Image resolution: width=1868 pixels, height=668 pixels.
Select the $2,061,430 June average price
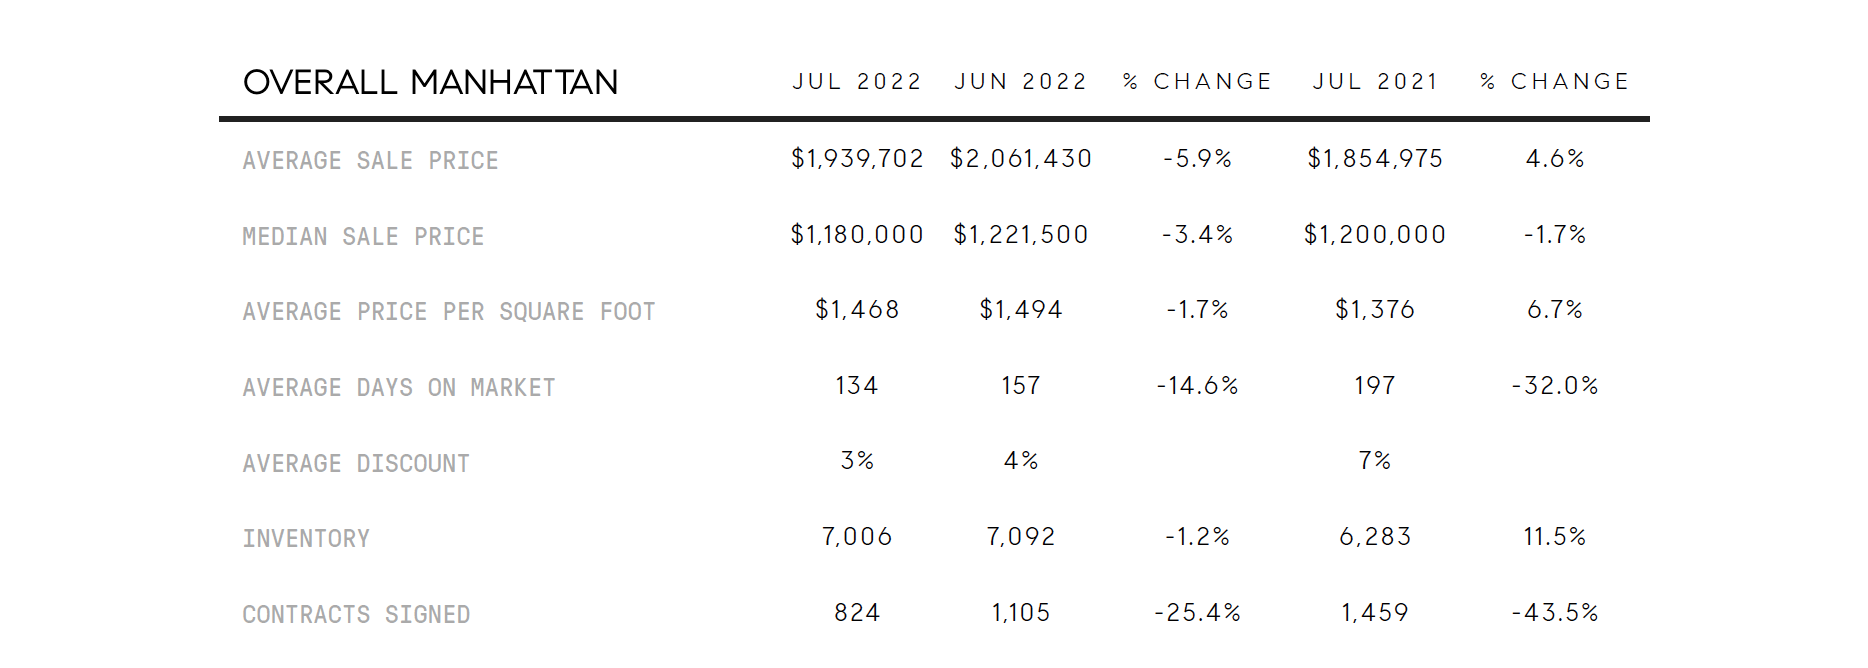[x=1020, y=159]
